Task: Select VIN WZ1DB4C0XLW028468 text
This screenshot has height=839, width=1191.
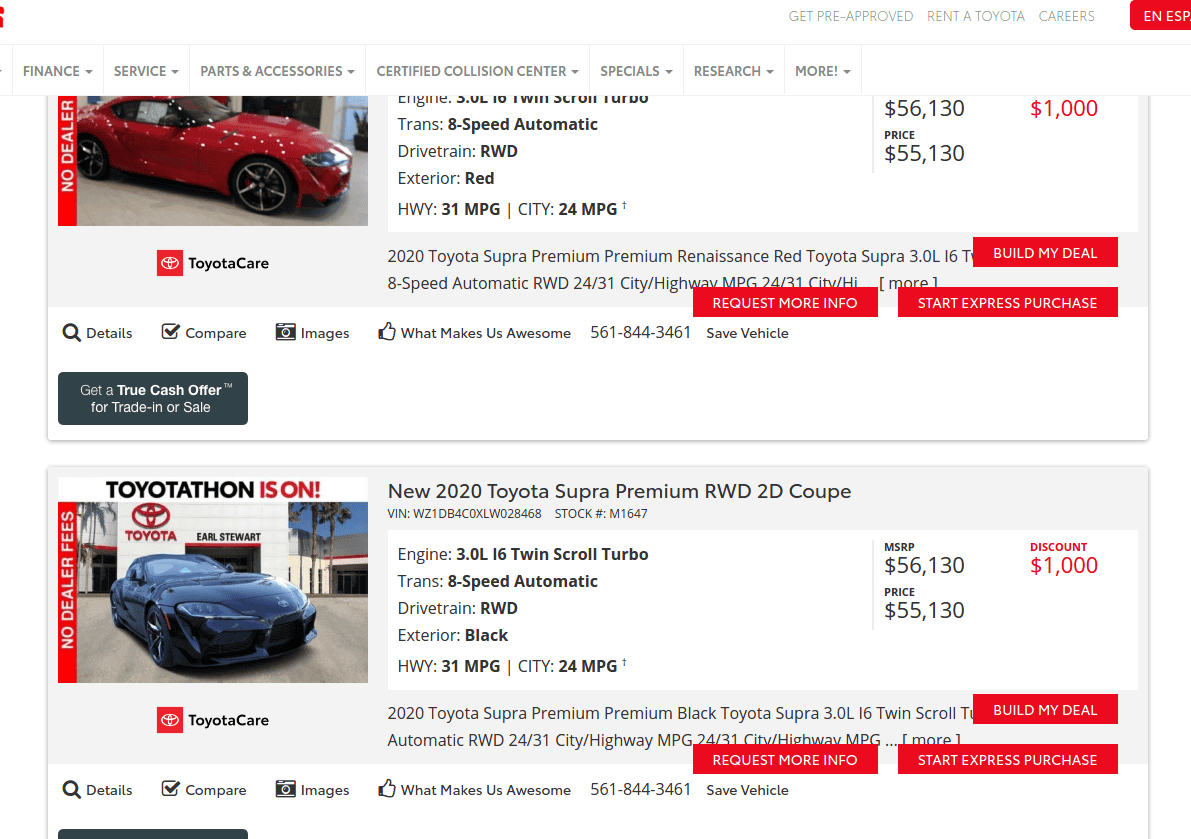Action: (464, 514)
